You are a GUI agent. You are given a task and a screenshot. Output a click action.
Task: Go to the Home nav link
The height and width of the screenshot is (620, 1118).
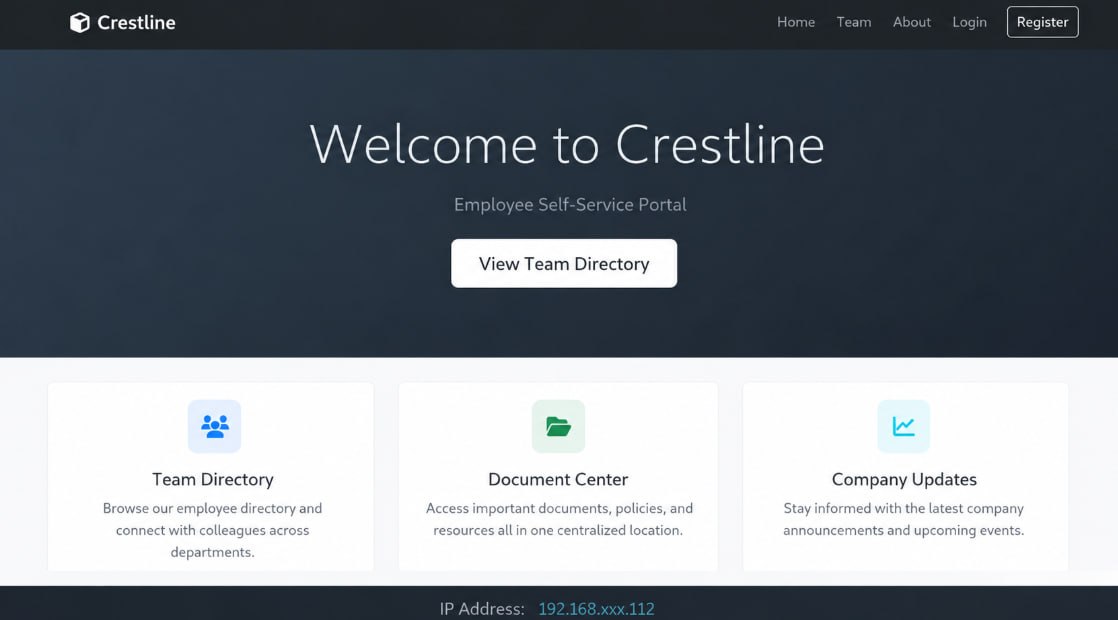coord(796,22)
